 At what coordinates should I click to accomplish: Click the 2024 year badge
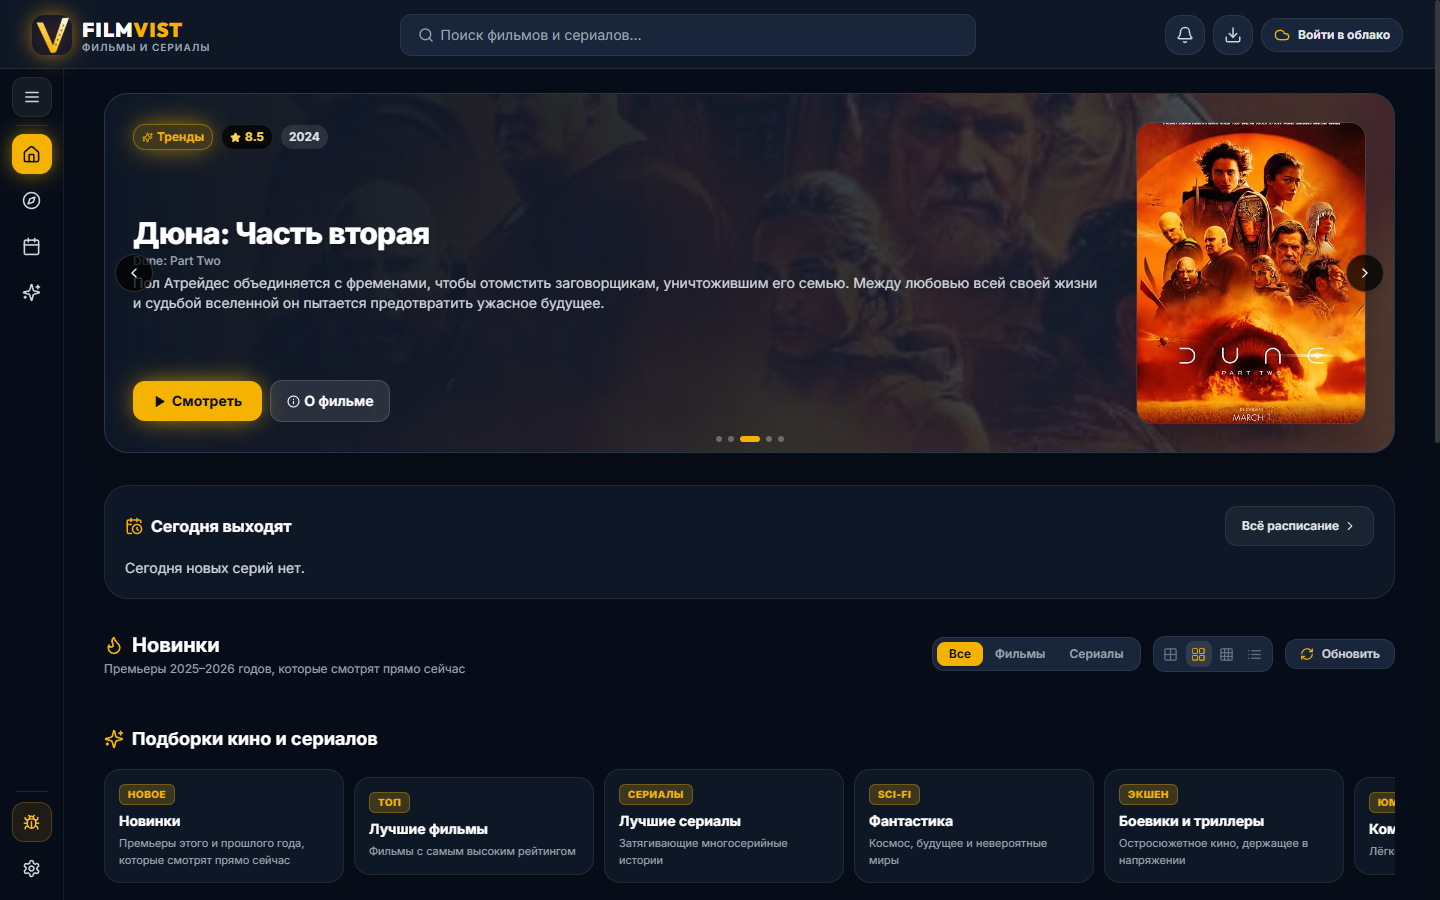[304, 137]
